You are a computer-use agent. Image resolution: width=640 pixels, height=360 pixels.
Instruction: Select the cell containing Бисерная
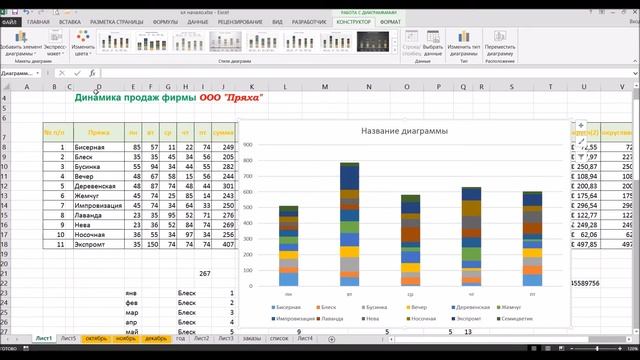pyautogui.click(x=99, y=147)
